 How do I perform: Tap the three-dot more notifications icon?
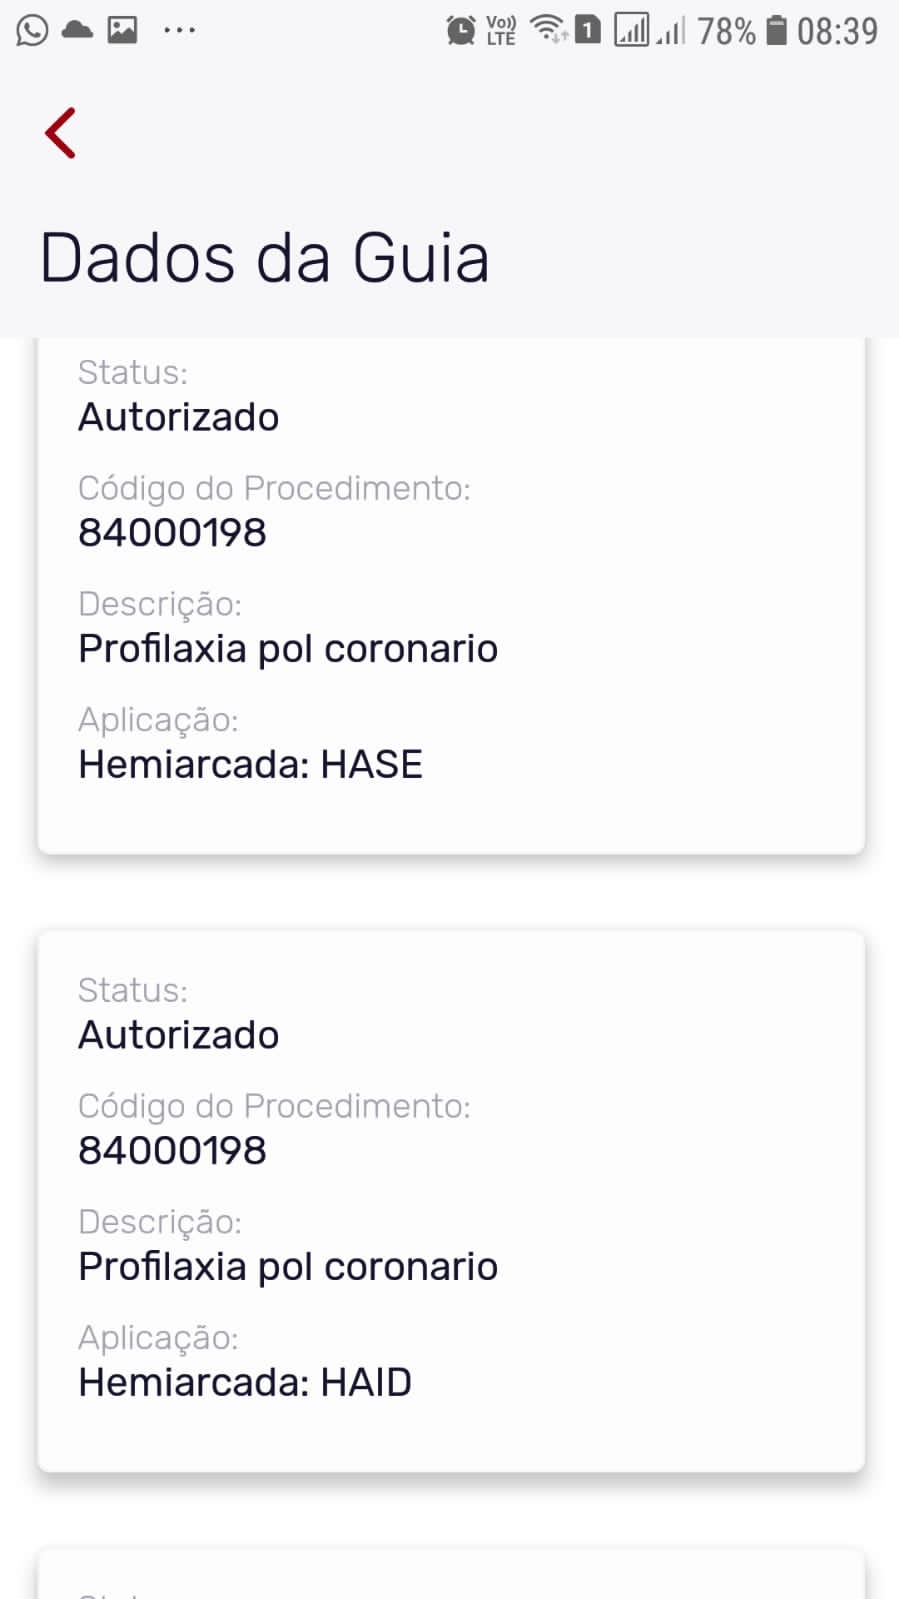point(179,30)
